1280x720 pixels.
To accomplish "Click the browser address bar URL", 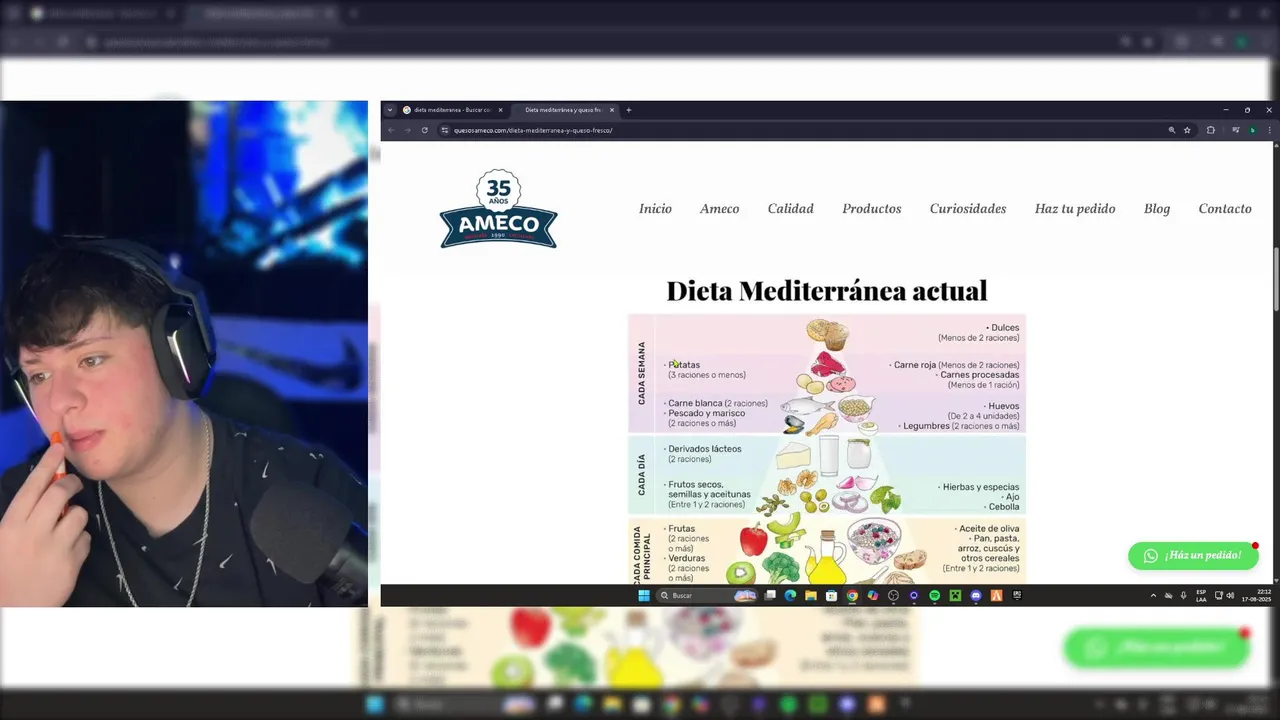I will click(533, 130).
